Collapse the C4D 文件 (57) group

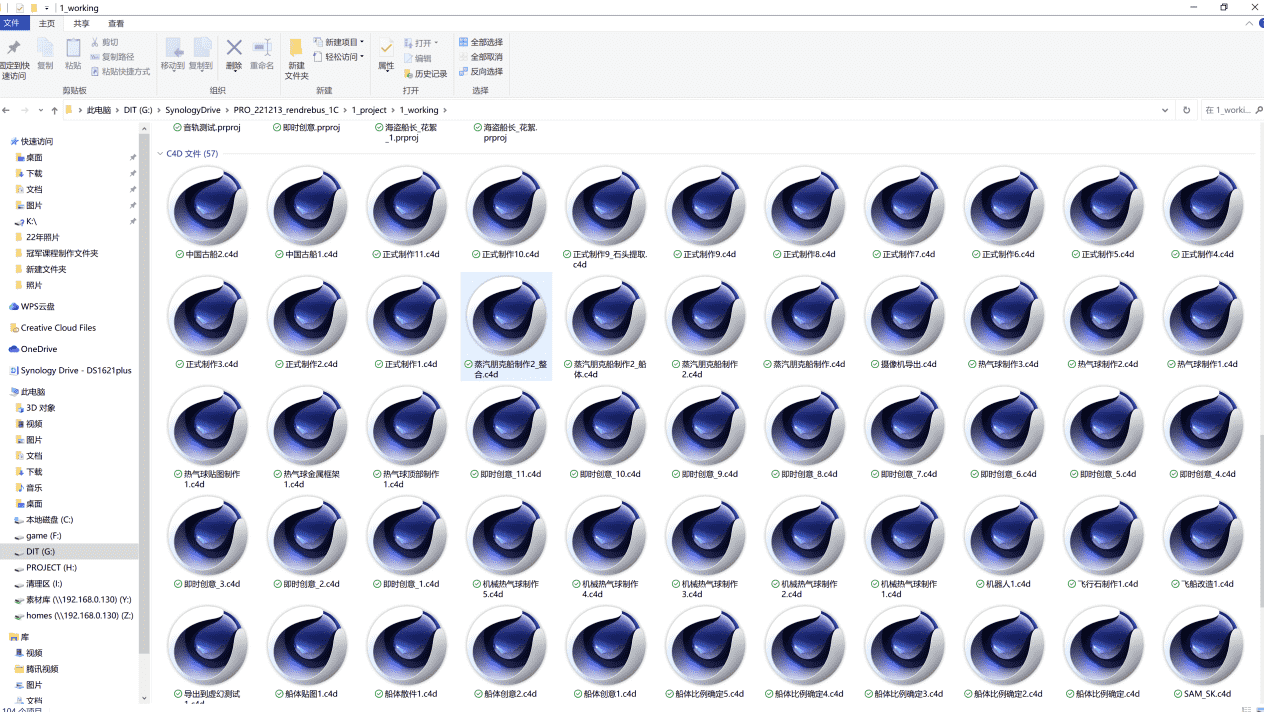click(x=160, y=154)
